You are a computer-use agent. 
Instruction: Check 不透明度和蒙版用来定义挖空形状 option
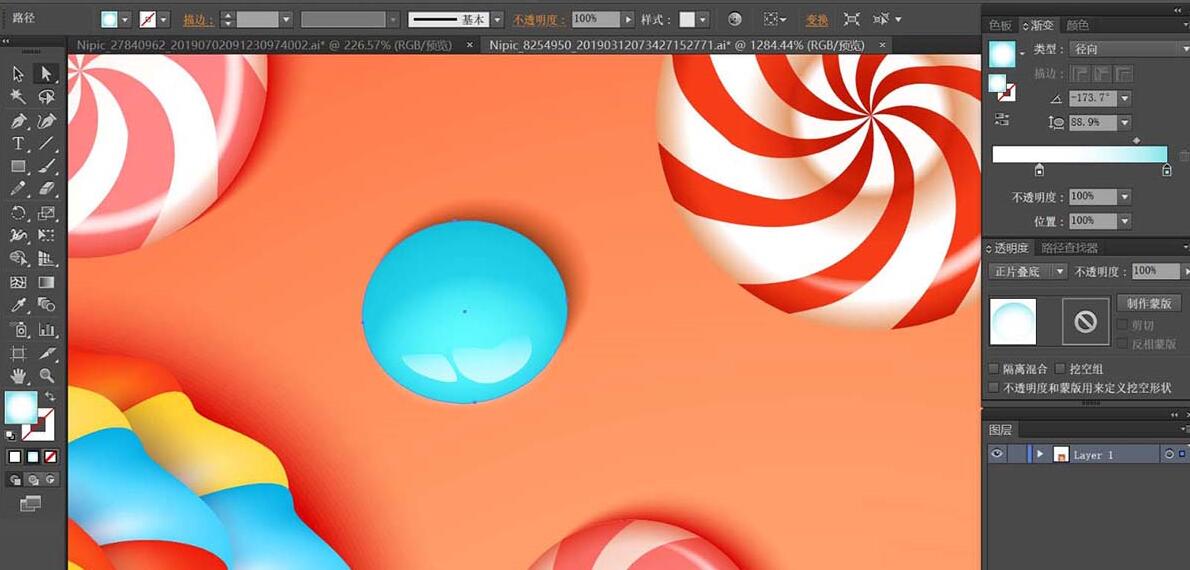coord(993,387)
